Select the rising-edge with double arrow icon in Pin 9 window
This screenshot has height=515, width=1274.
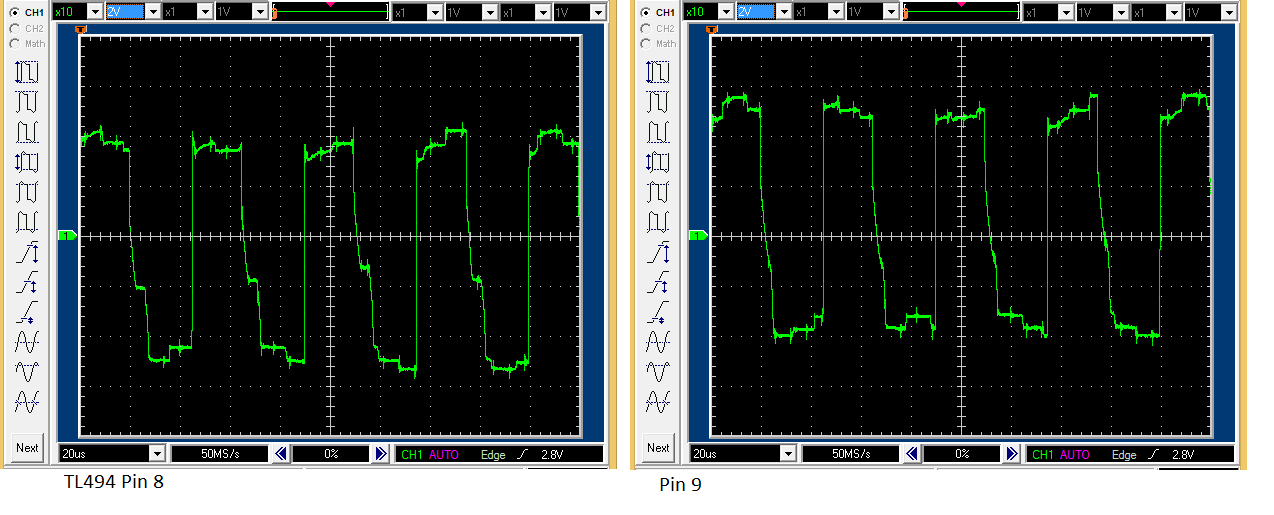click(x=657, y=252)
